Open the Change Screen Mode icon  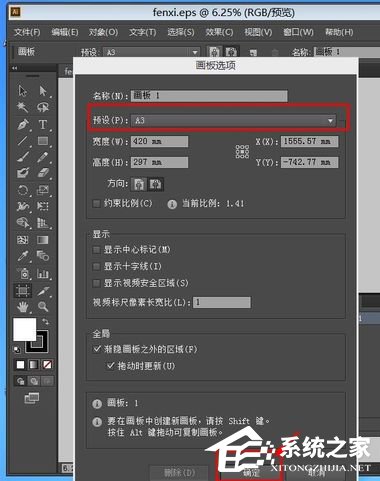pyautogui.click(x=32, y=398)
